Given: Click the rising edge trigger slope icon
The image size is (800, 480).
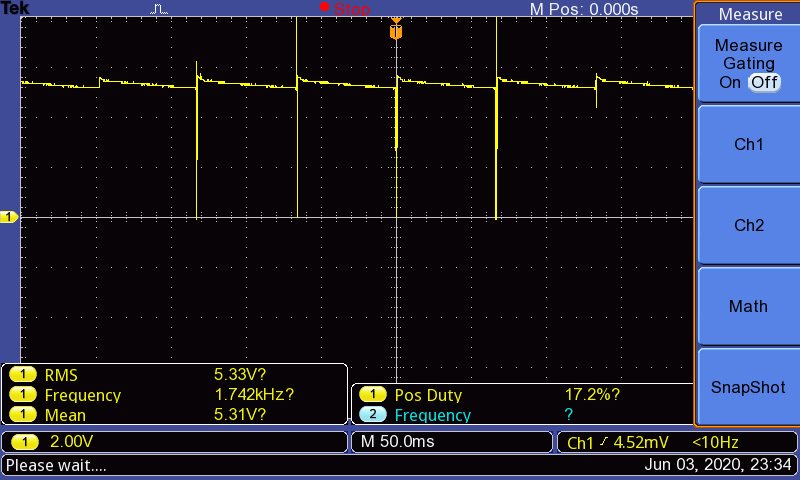Looking at the screenshot, I should [604, 442].
